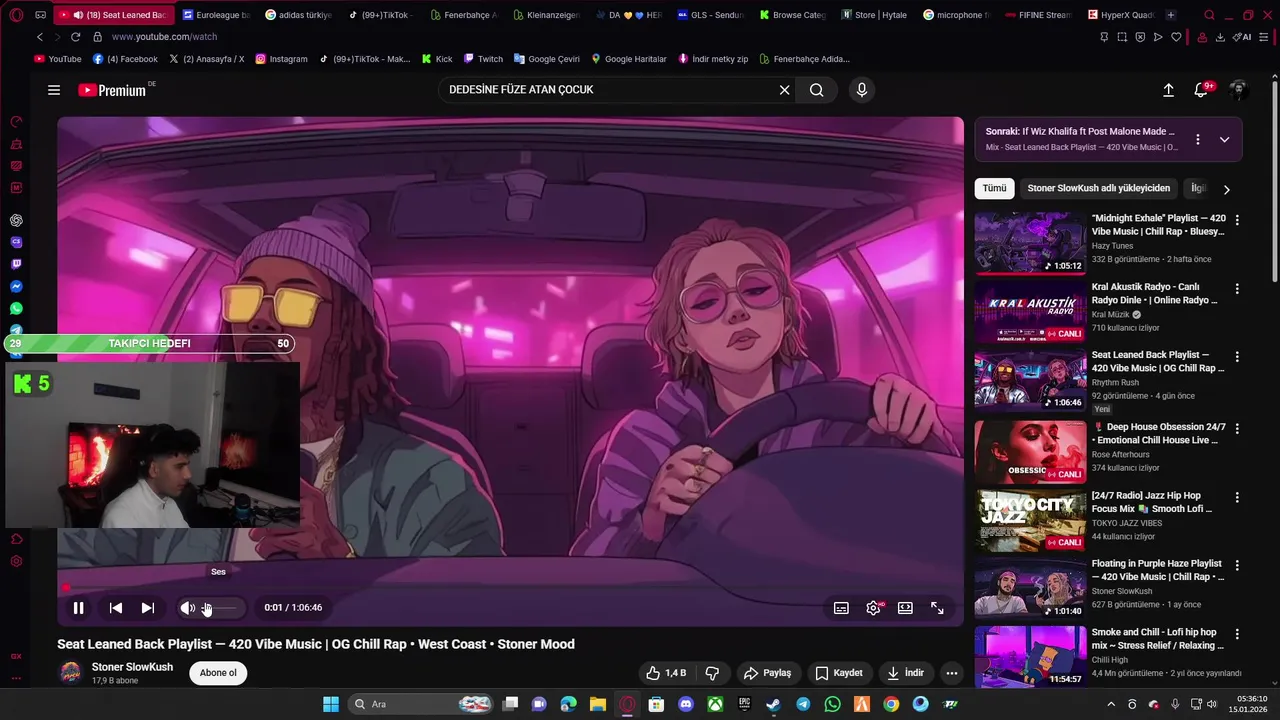Open Messenger in the Opera sidebar

(16, 287)
